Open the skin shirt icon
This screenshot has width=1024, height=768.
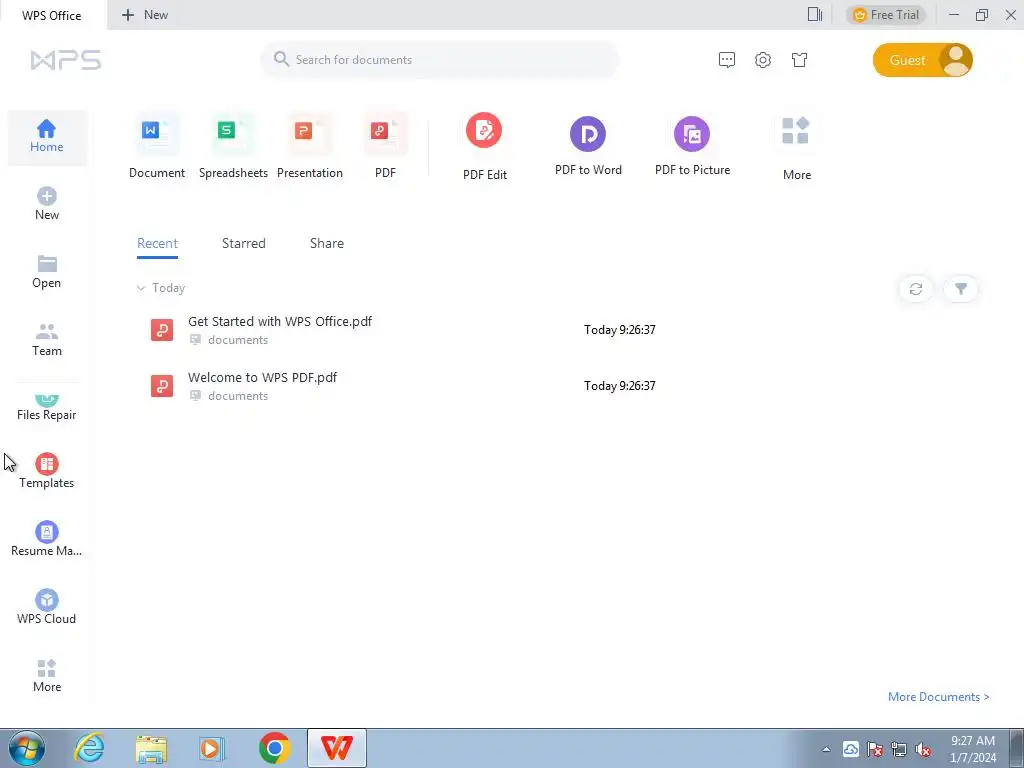click(x=799, y=60)
